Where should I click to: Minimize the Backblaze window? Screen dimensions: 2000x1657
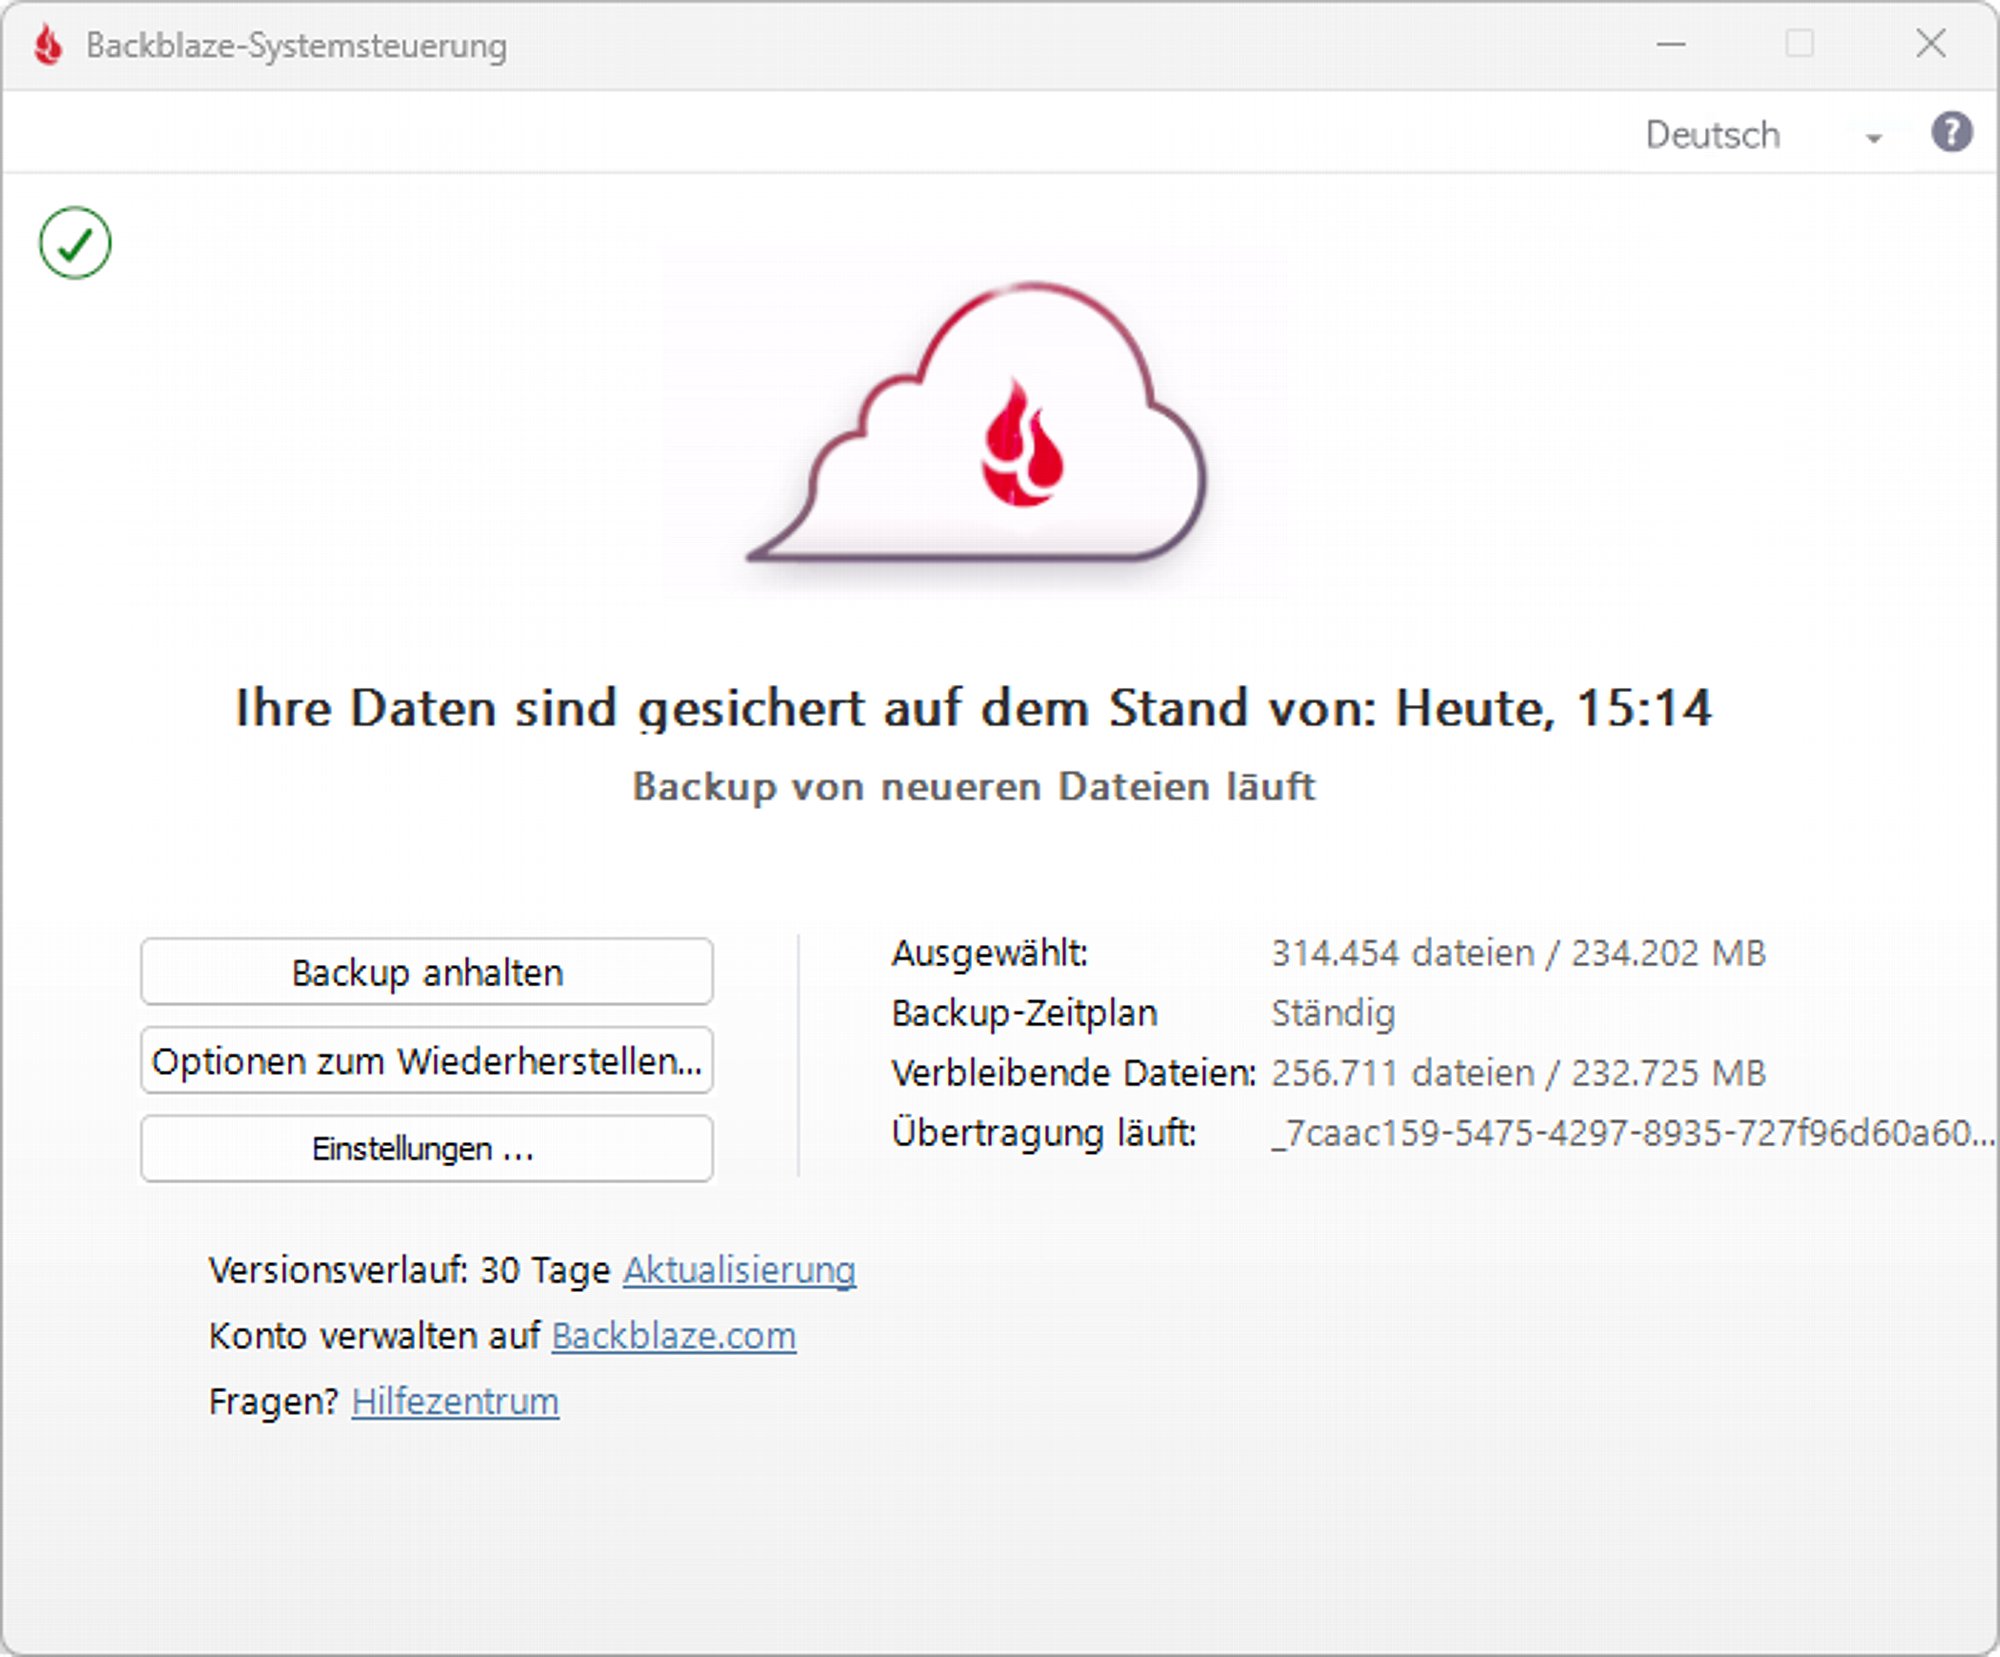click(1671, 45)
